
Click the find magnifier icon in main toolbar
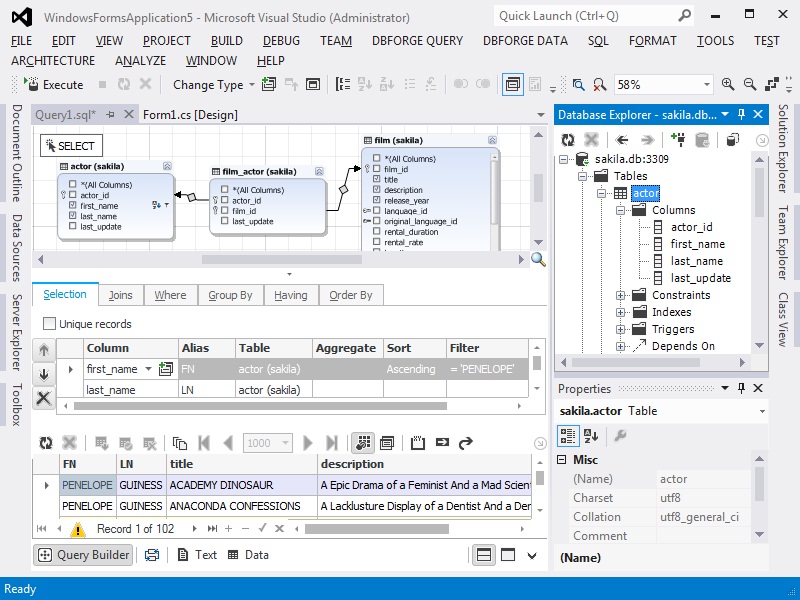578,84
